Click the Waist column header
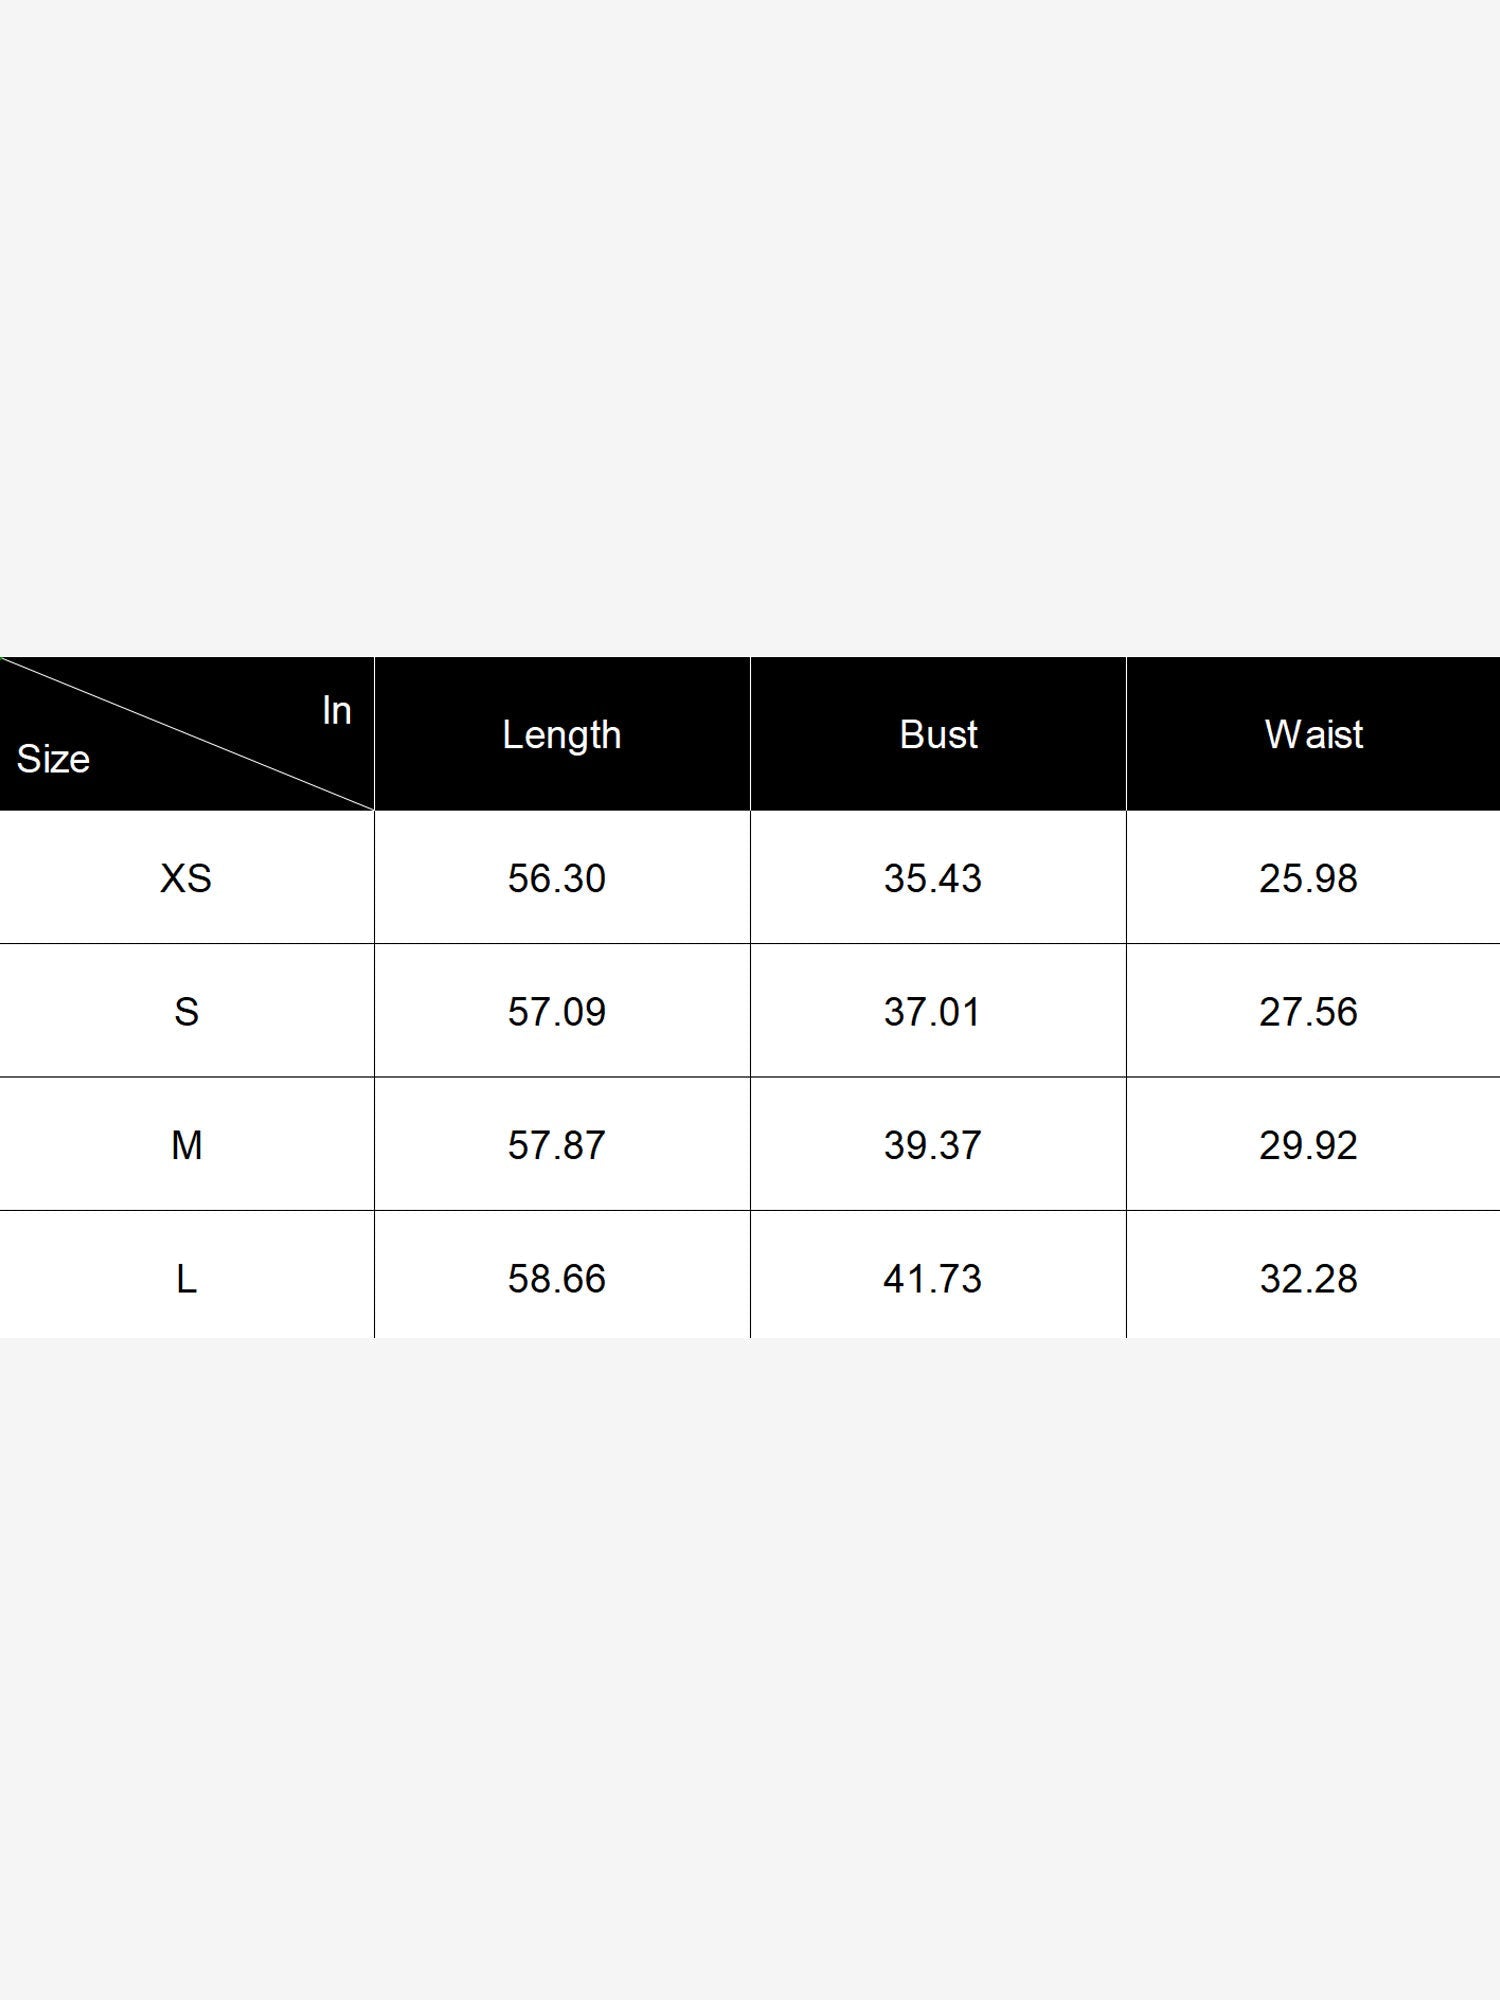This screenshot has width=1500, height=2000. [1313, 735]
